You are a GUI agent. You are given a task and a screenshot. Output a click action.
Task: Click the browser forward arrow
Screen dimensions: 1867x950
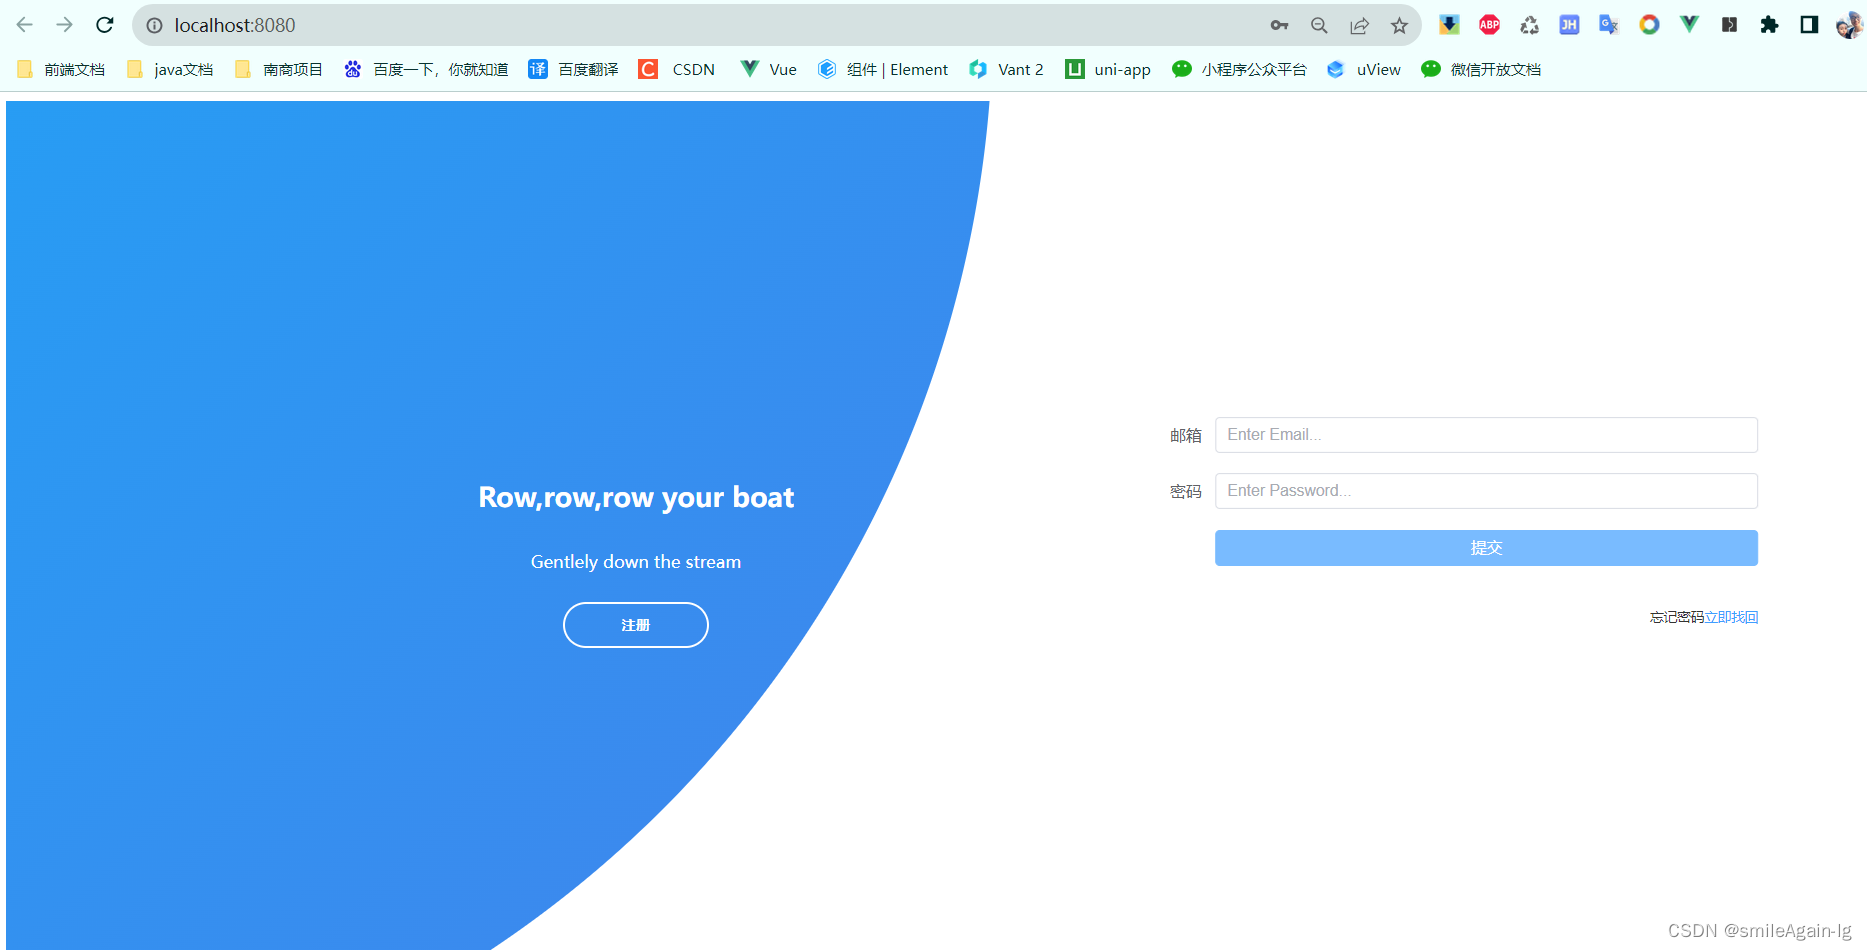point(65,25)
